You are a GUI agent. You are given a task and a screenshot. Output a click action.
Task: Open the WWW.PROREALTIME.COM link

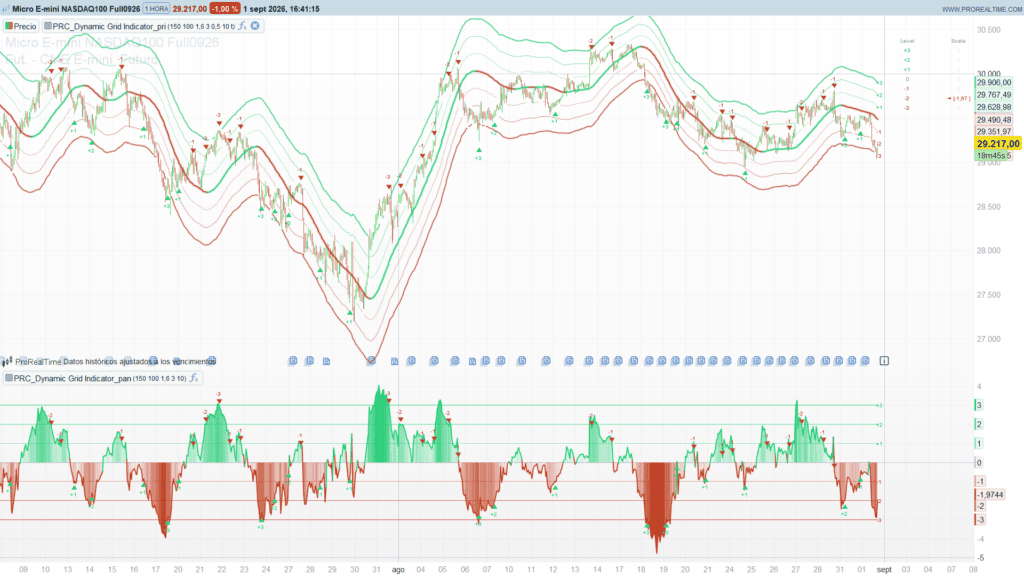982,9
